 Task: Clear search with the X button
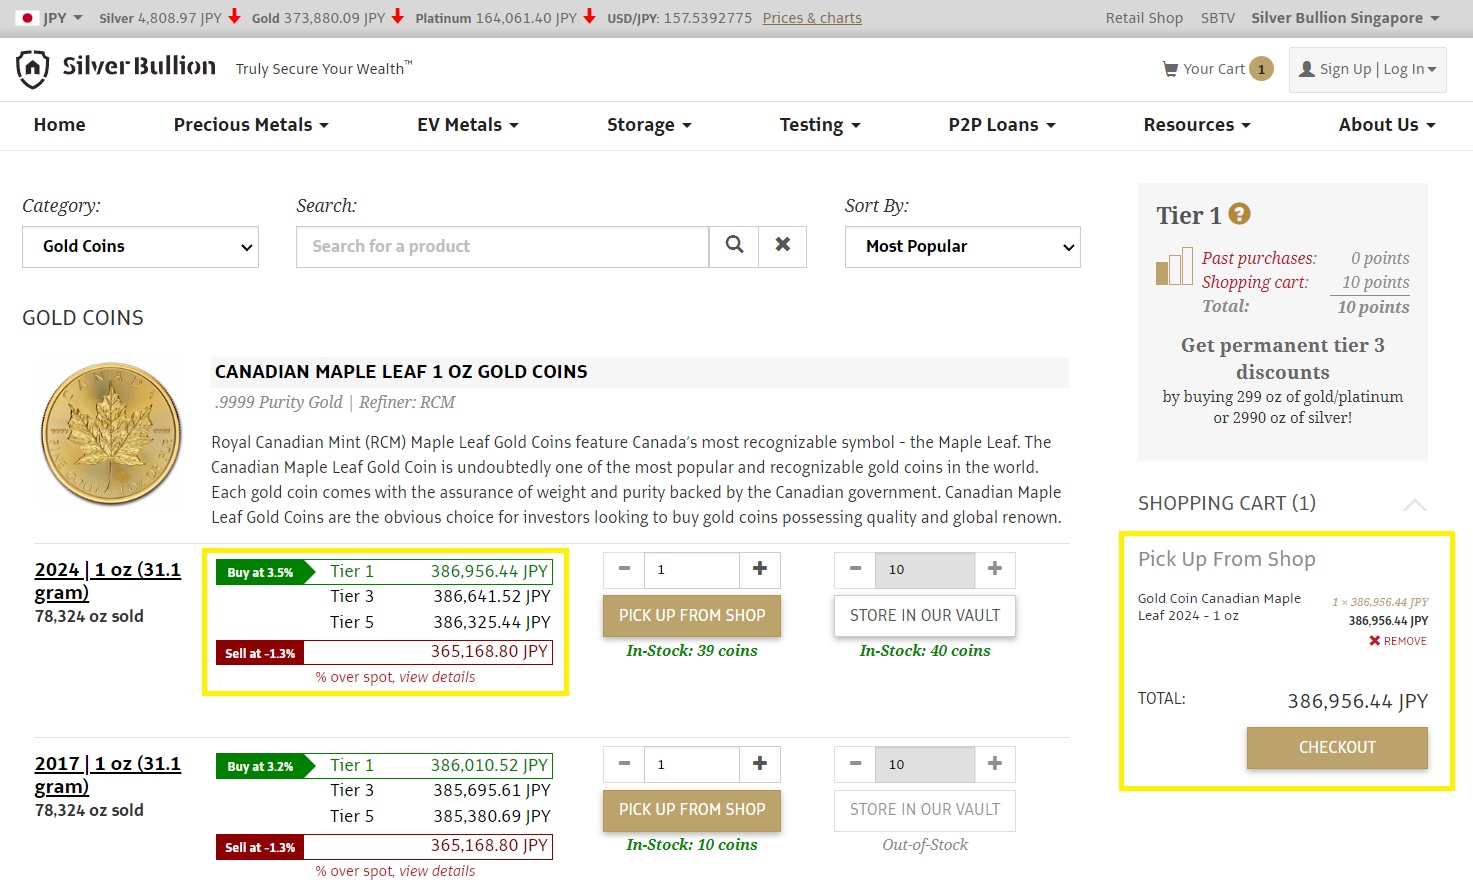(x=783, y=246)
